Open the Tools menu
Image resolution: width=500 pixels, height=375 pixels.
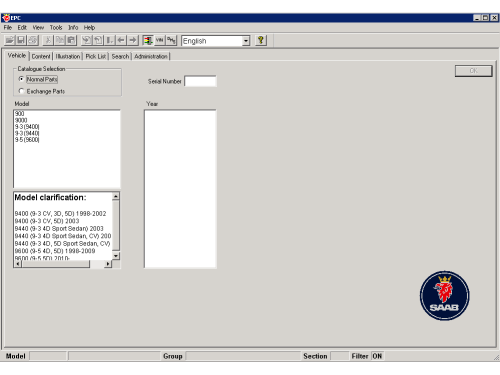pos(56,27)
